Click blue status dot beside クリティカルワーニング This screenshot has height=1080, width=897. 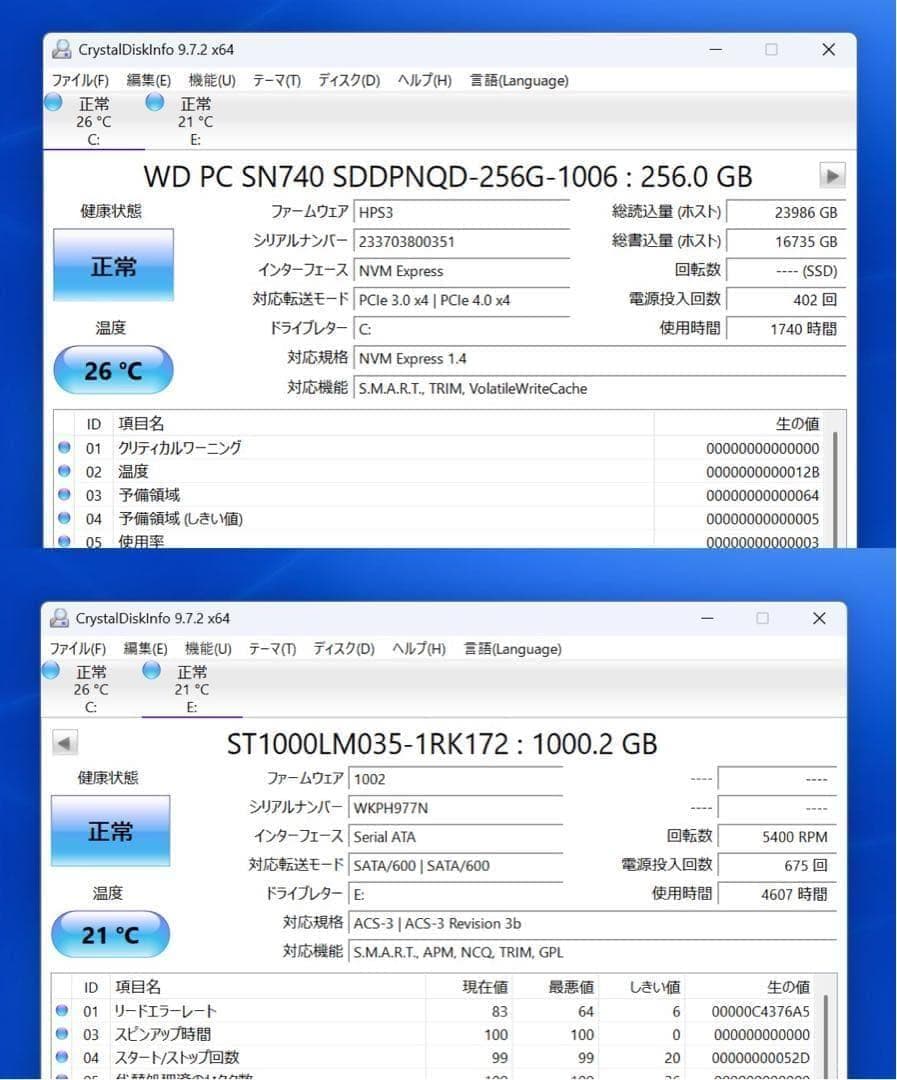(63, 447)
